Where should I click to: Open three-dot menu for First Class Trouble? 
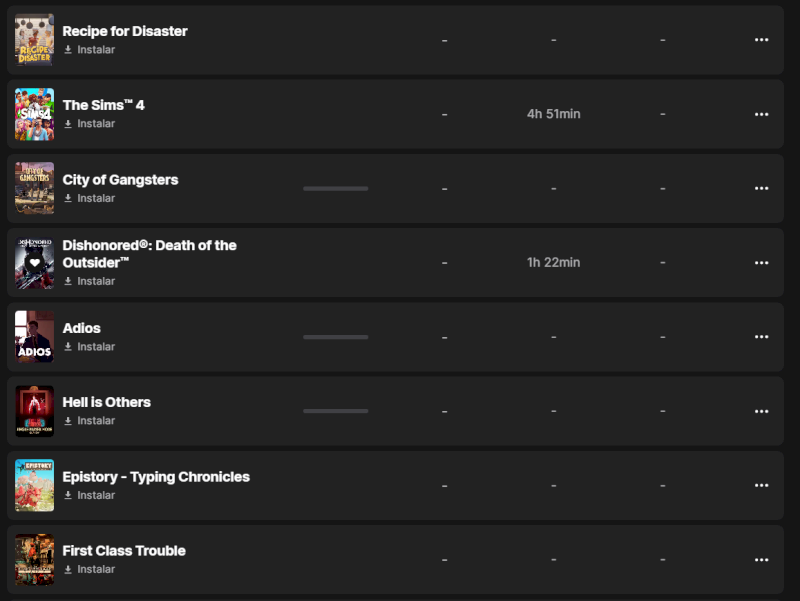pyautogui.click(x=761, y=560)
